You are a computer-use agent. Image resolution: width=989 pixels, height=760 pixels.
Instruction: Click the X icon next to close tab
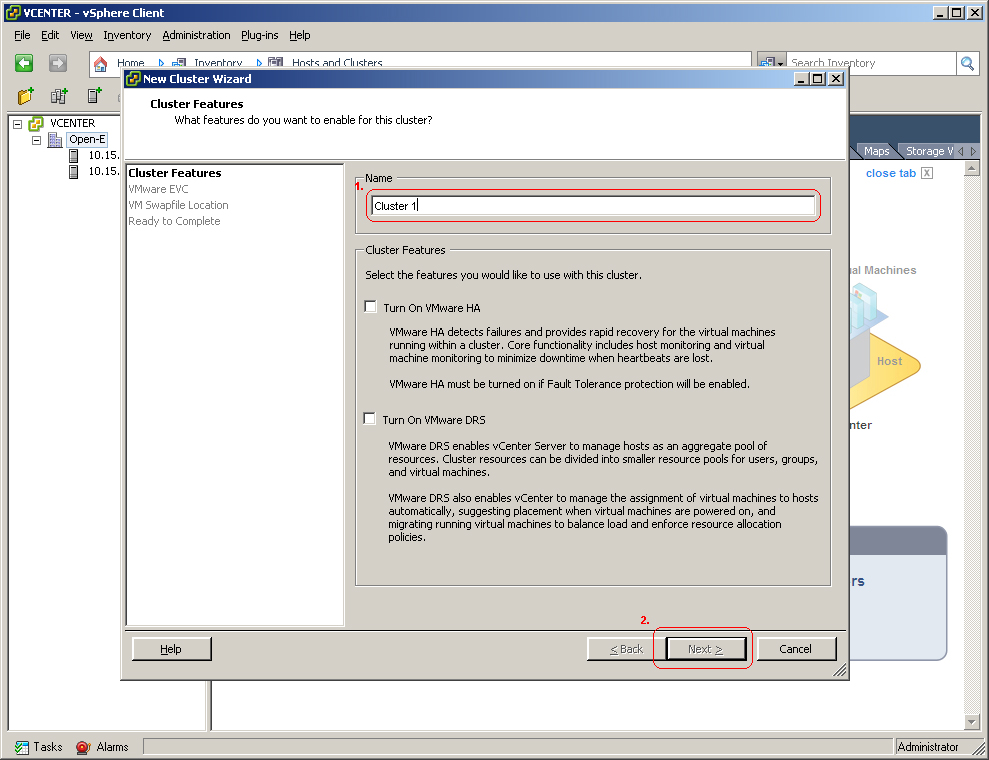point(927,173)
